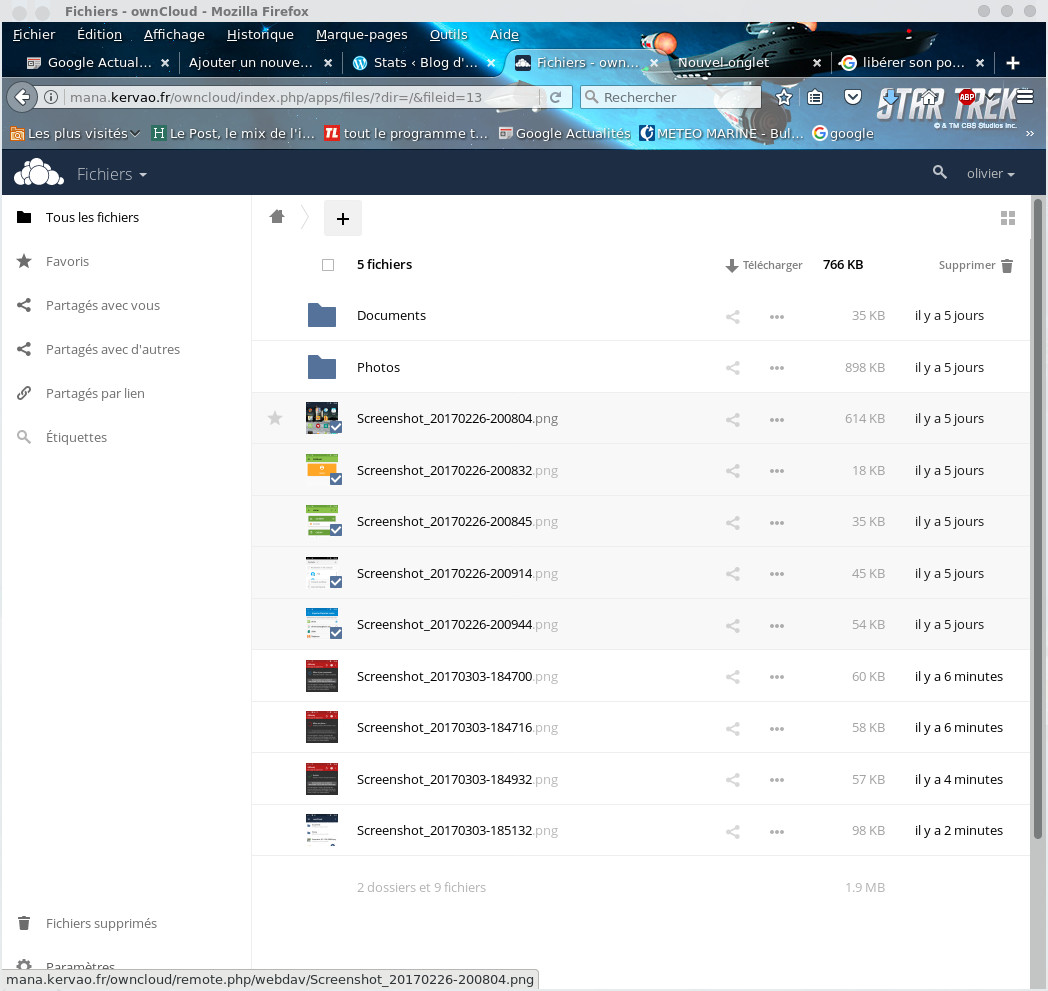Image resolution: width=1048 pixels, height=991 pixels.
Task: Deselect the Screenshot_20170226-200944.png file checkbox
Action: point(335,633)
